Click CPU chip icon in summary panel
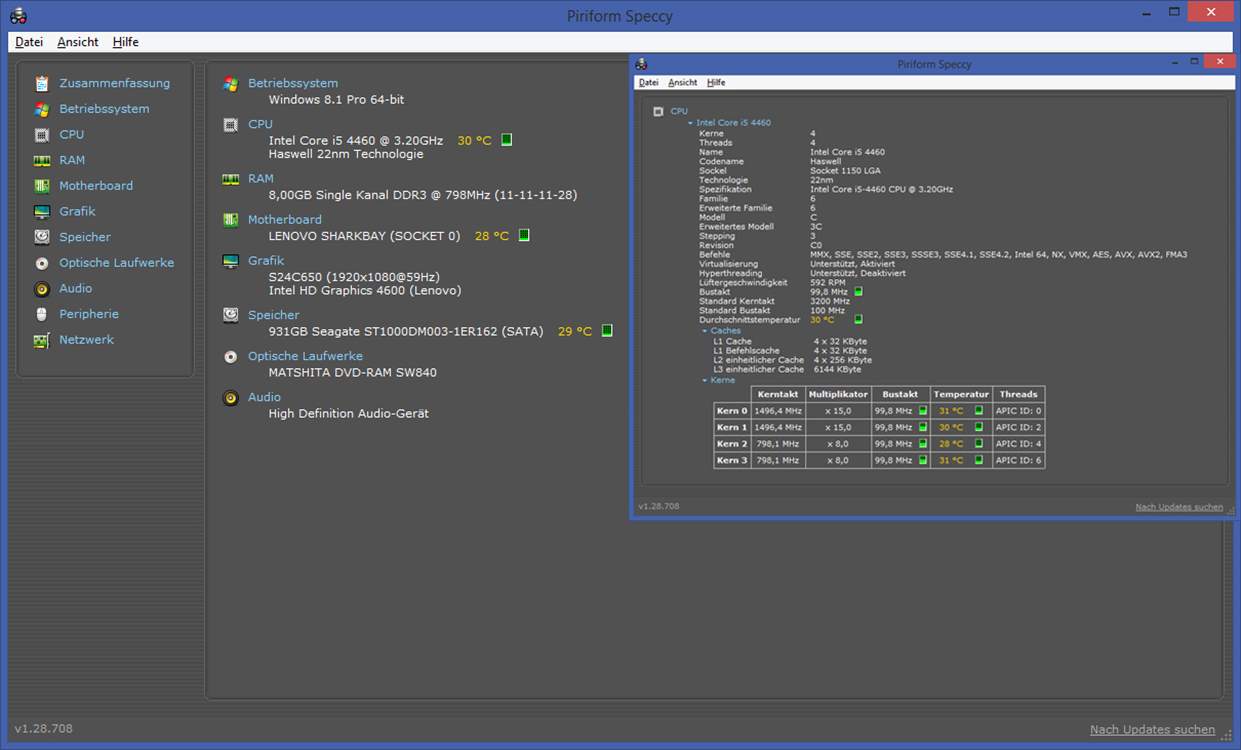The image size is (1241, 750). [x=231, y=124]
